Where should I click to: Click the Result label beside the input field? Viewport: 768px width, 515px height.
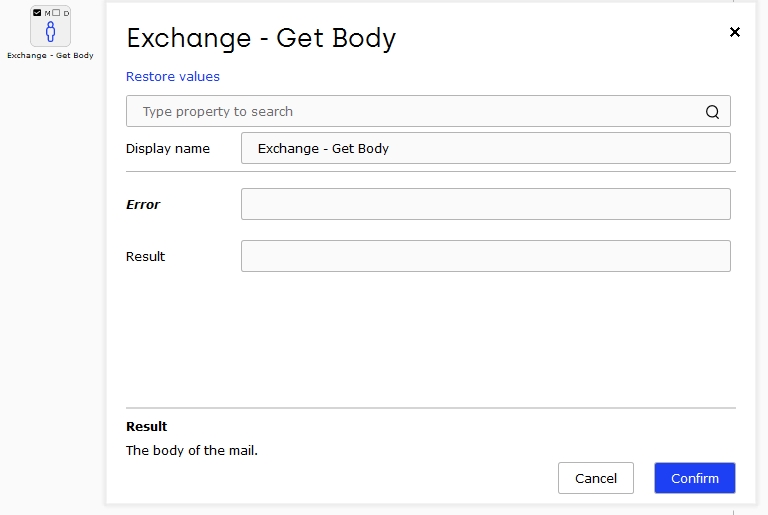(x=145, y=256)
